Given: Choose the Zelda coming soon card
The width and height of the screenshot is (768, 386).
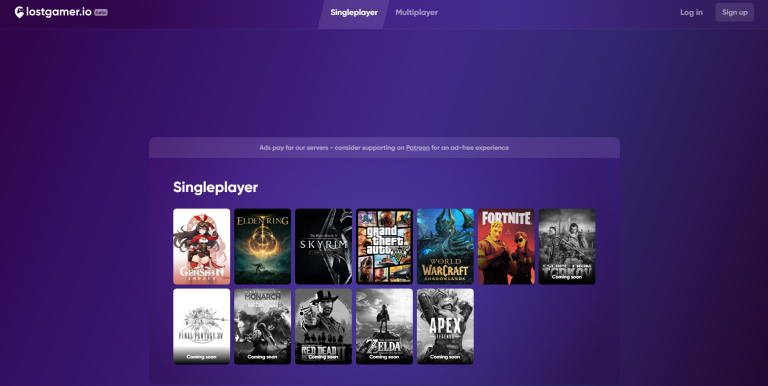Looking at the screenshot, I should click(384, 326).
